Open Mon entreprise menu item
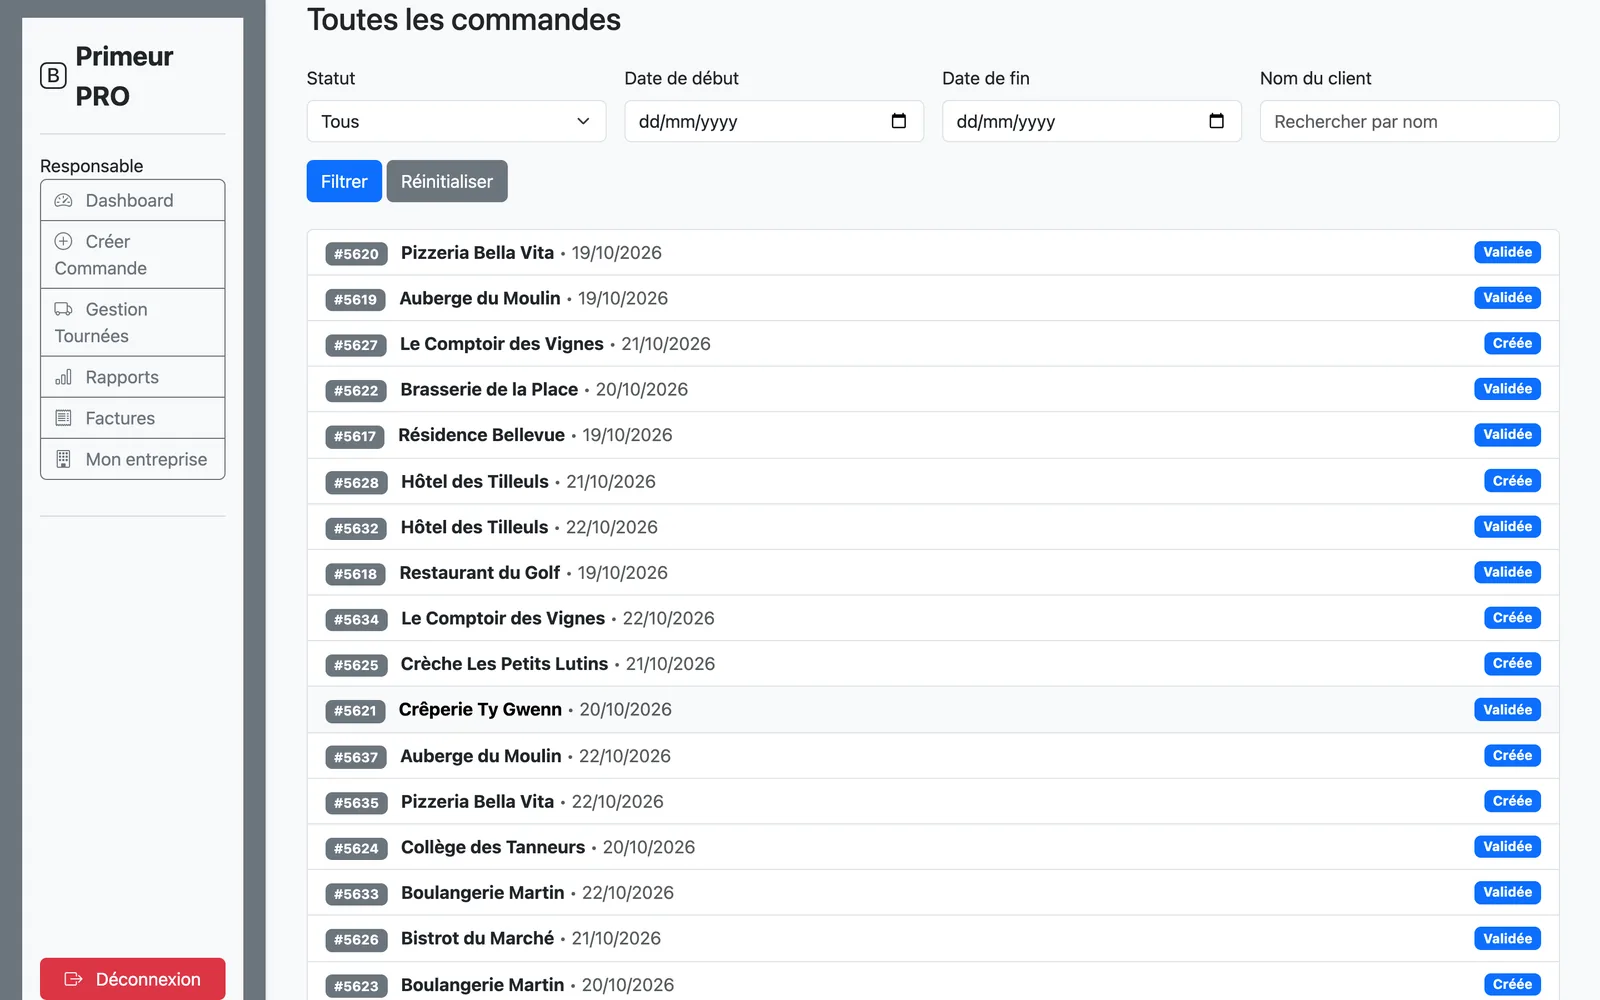The image size is (1600, 1000). [133, 459]
